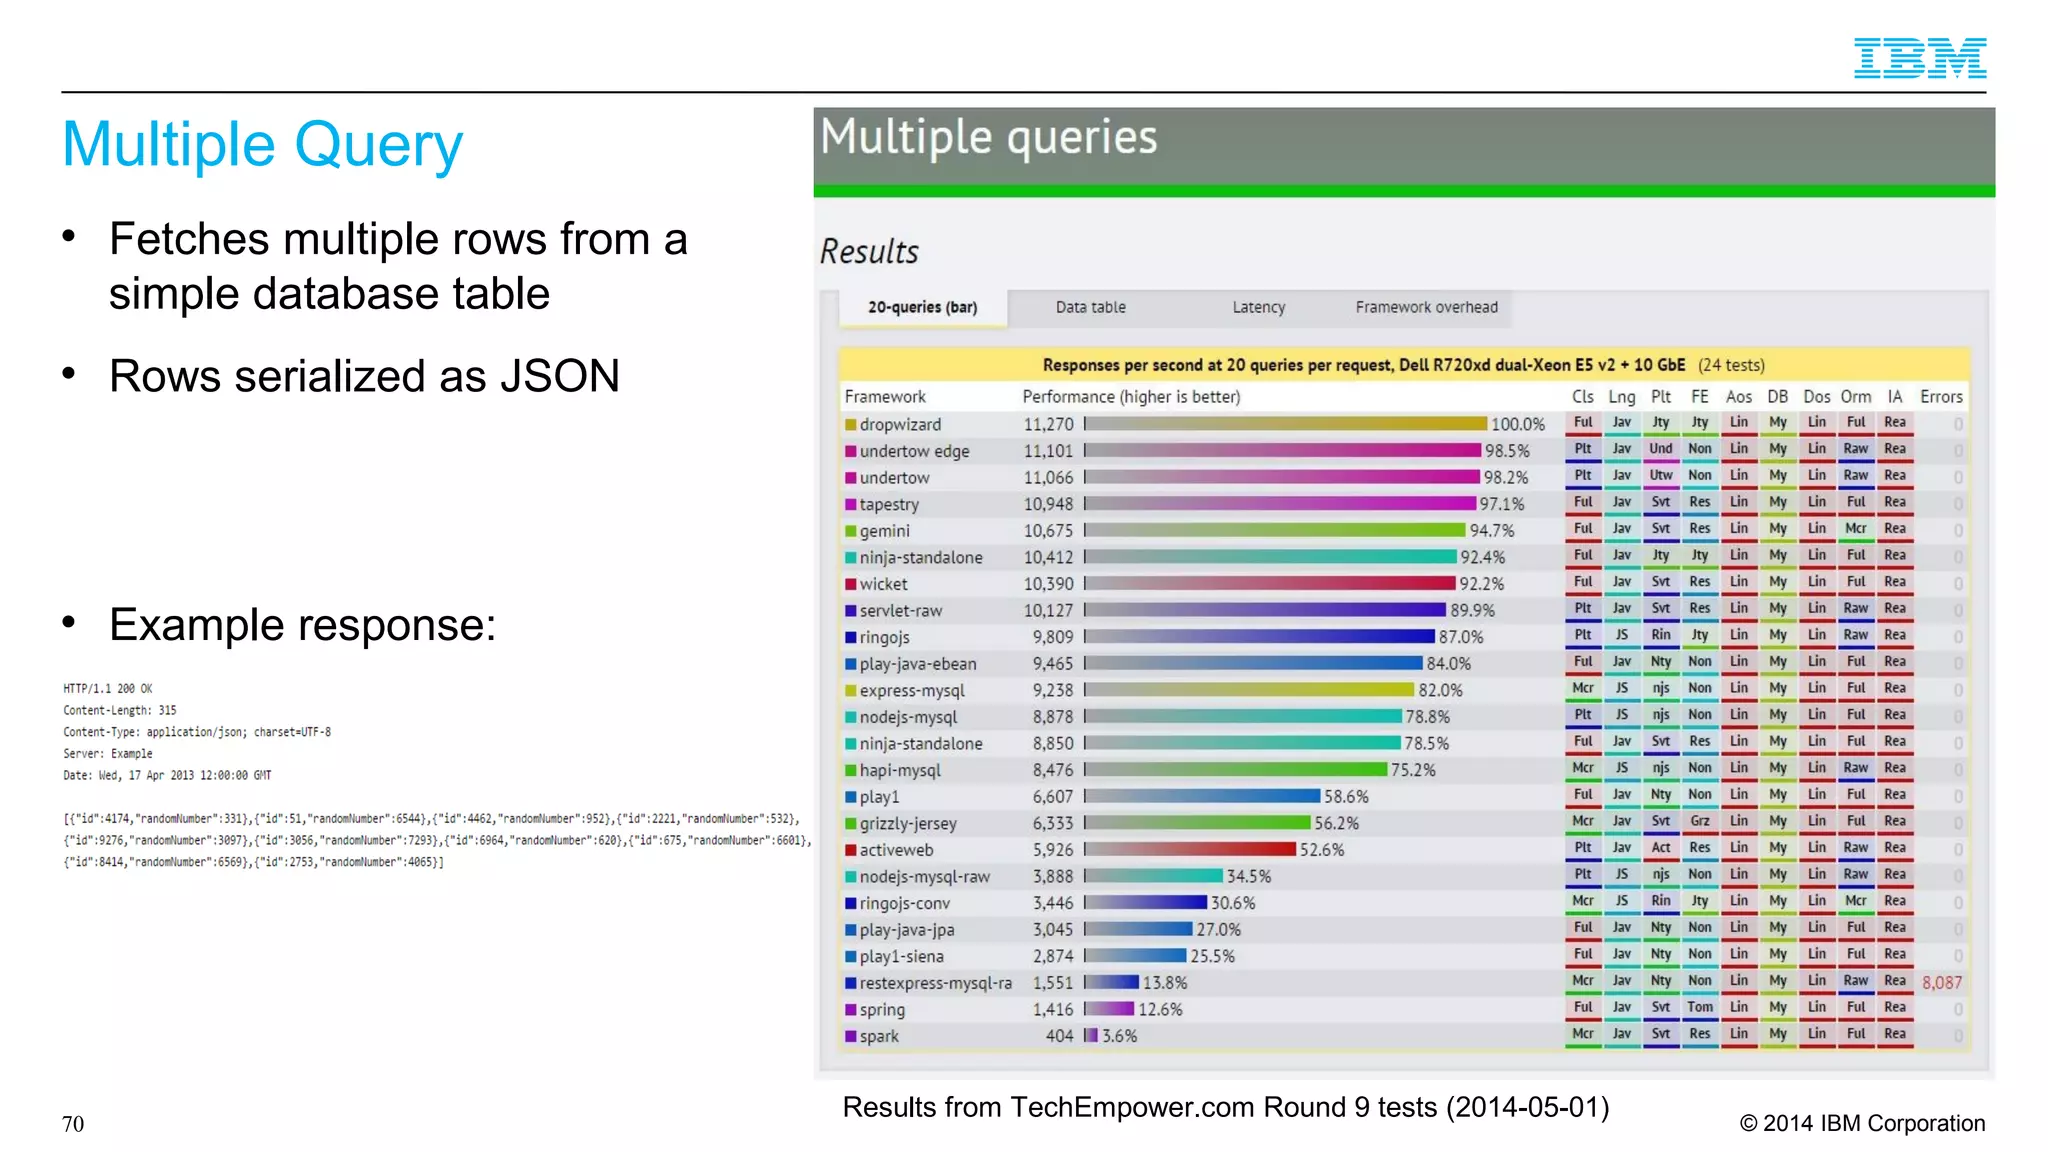Image resolution: width=2048 pixels, height=1152 pixels.
Task: Click the hapi-mysql performance bar
Action: (1236, 770)
